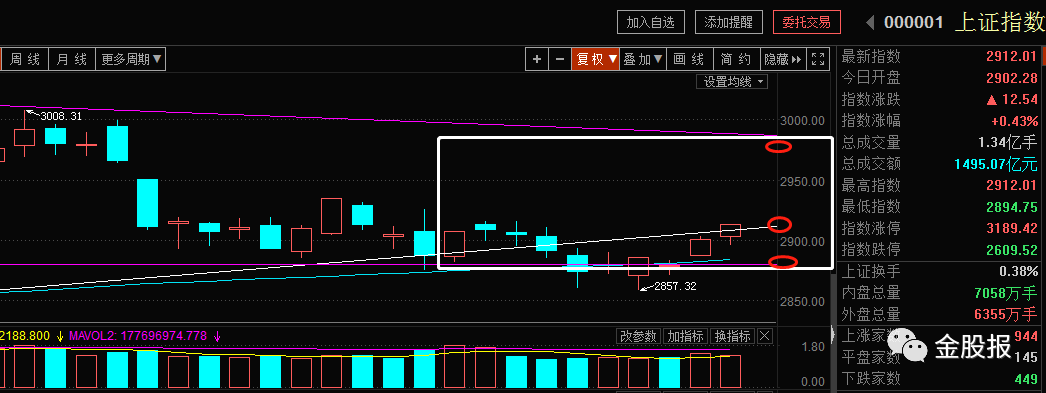
Task: Click 添加提醒 add alert button
Action: click(x=728, y=22)
